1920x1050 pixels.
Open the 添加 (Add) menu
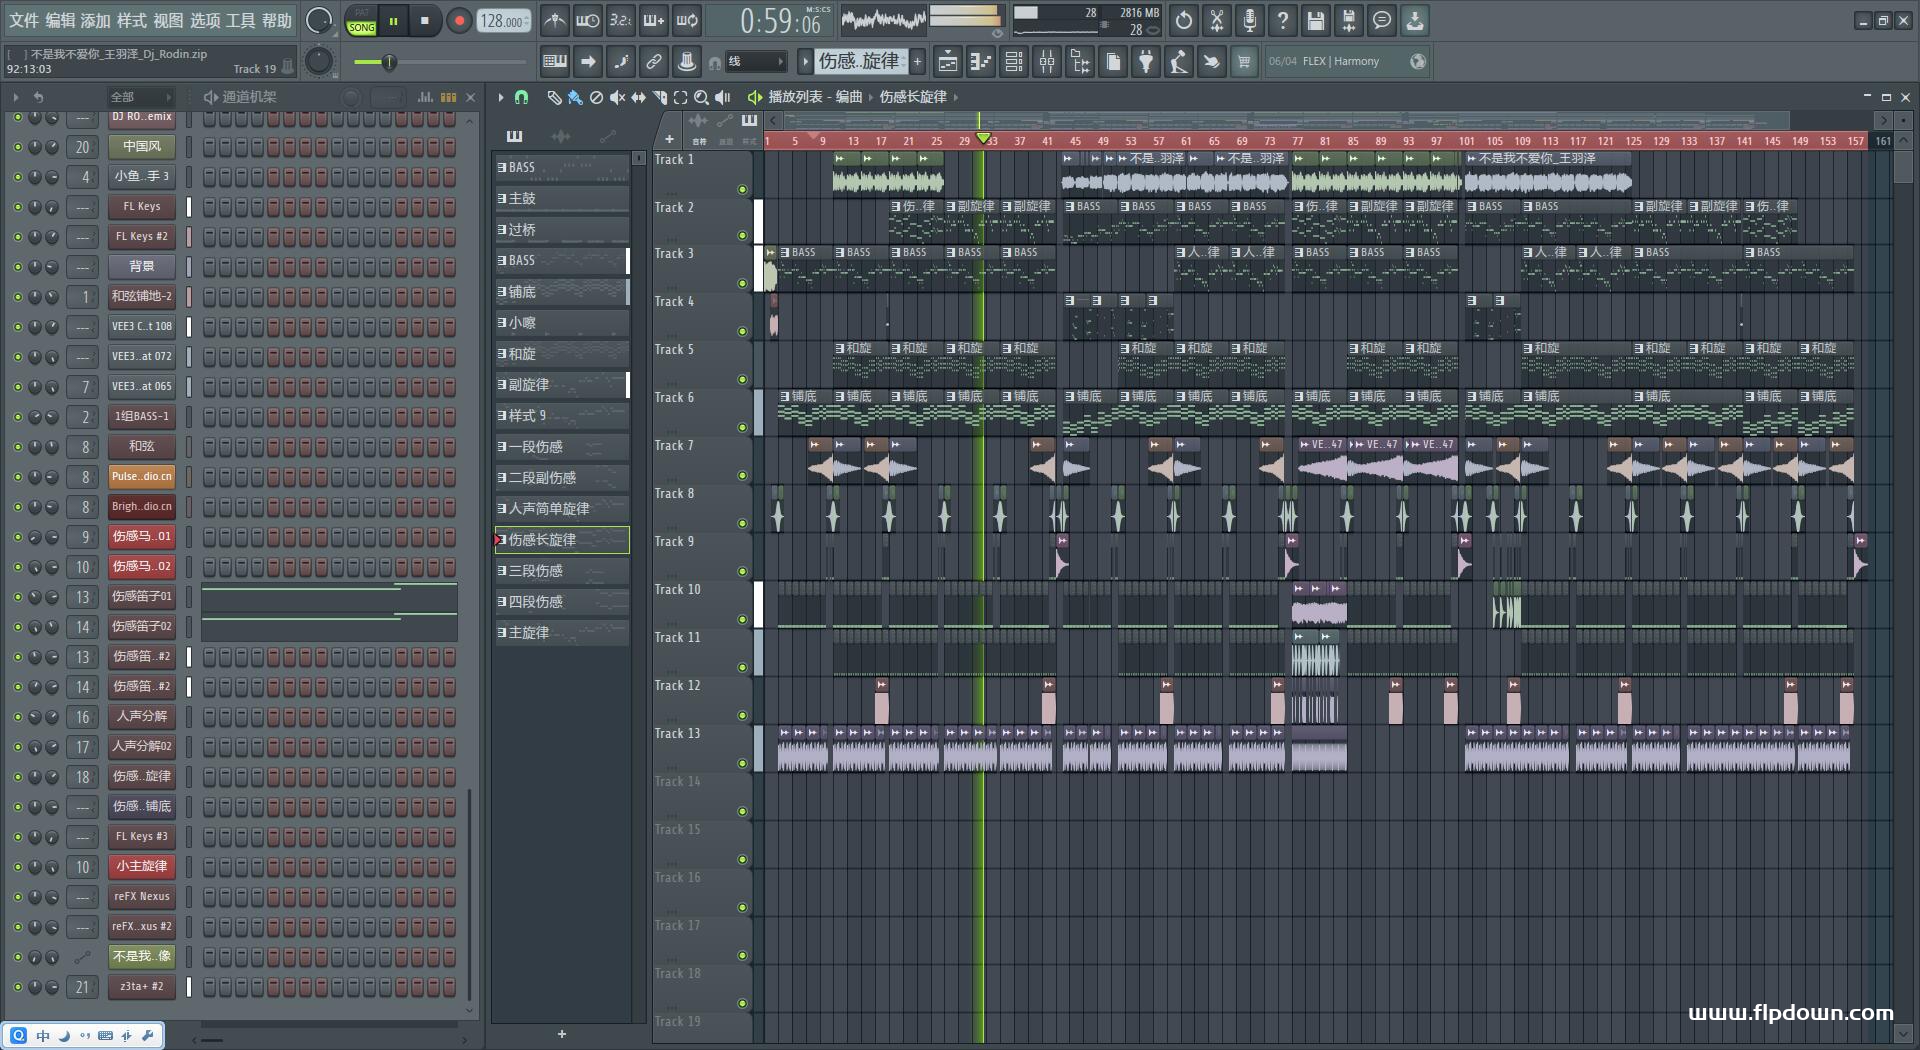click(96, 20)
